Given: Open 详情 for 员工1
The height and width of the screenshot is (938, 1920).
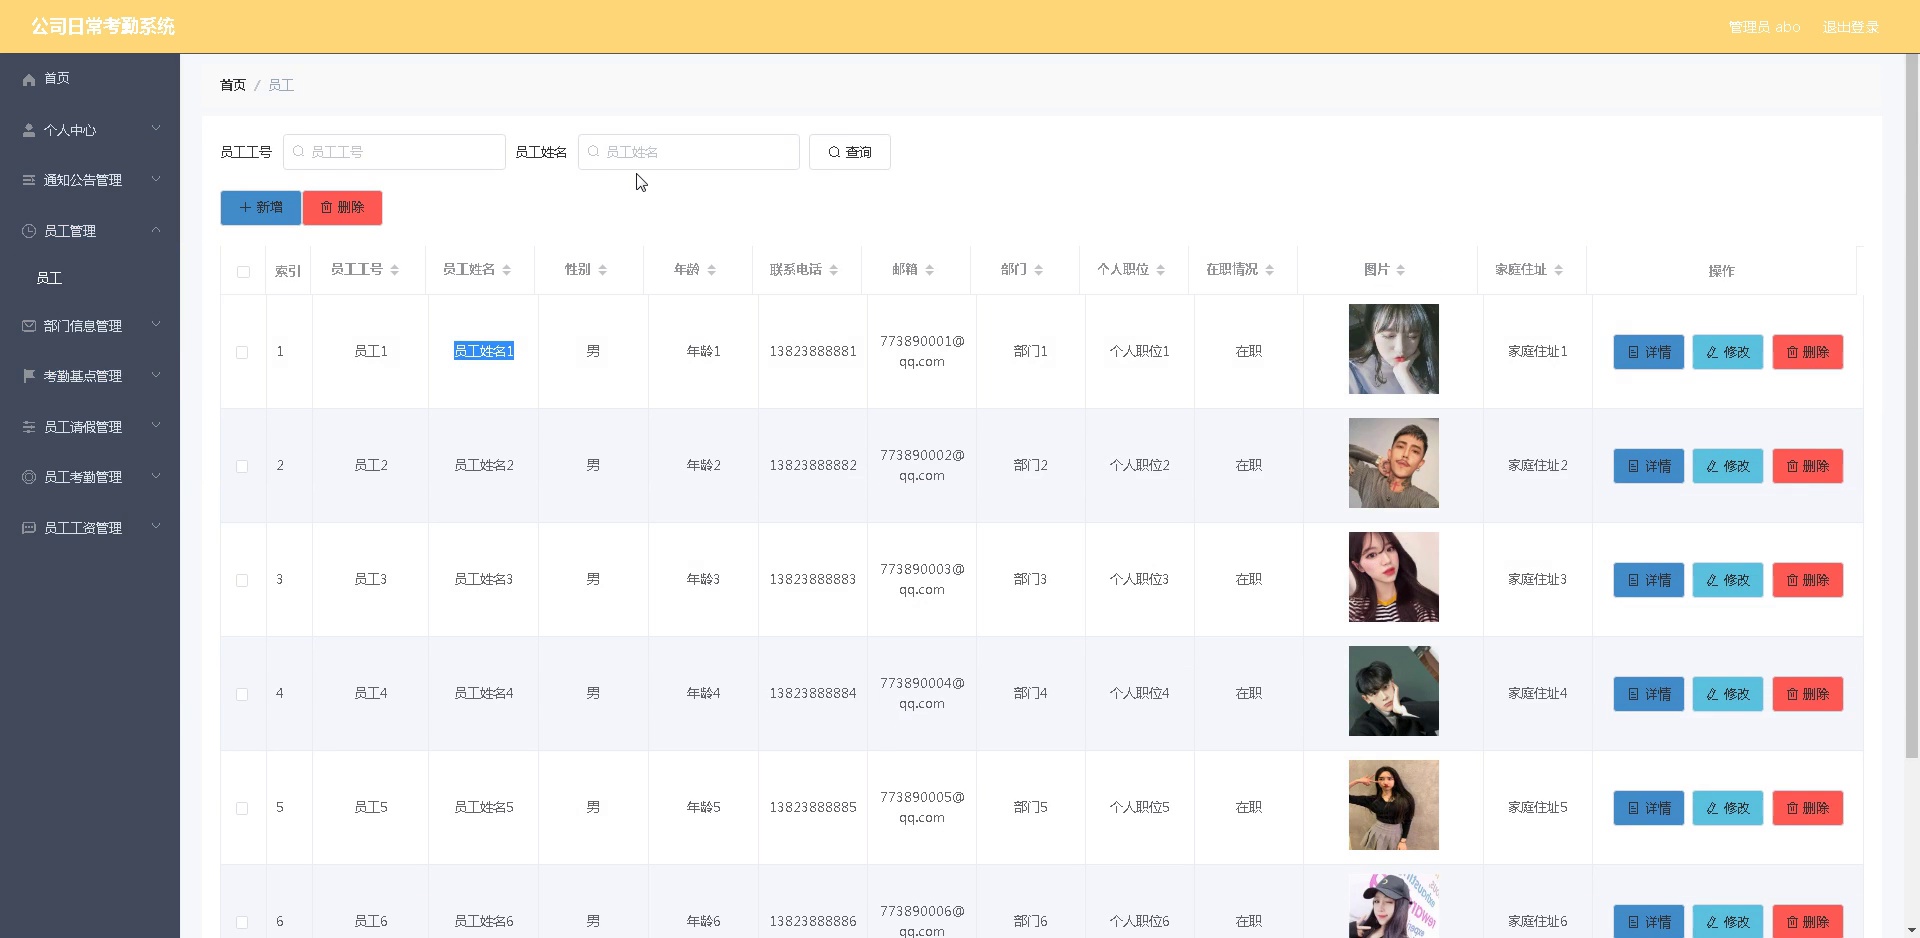Looking at the screenshot, I should pyautogui.click(x=1649, y=352).
